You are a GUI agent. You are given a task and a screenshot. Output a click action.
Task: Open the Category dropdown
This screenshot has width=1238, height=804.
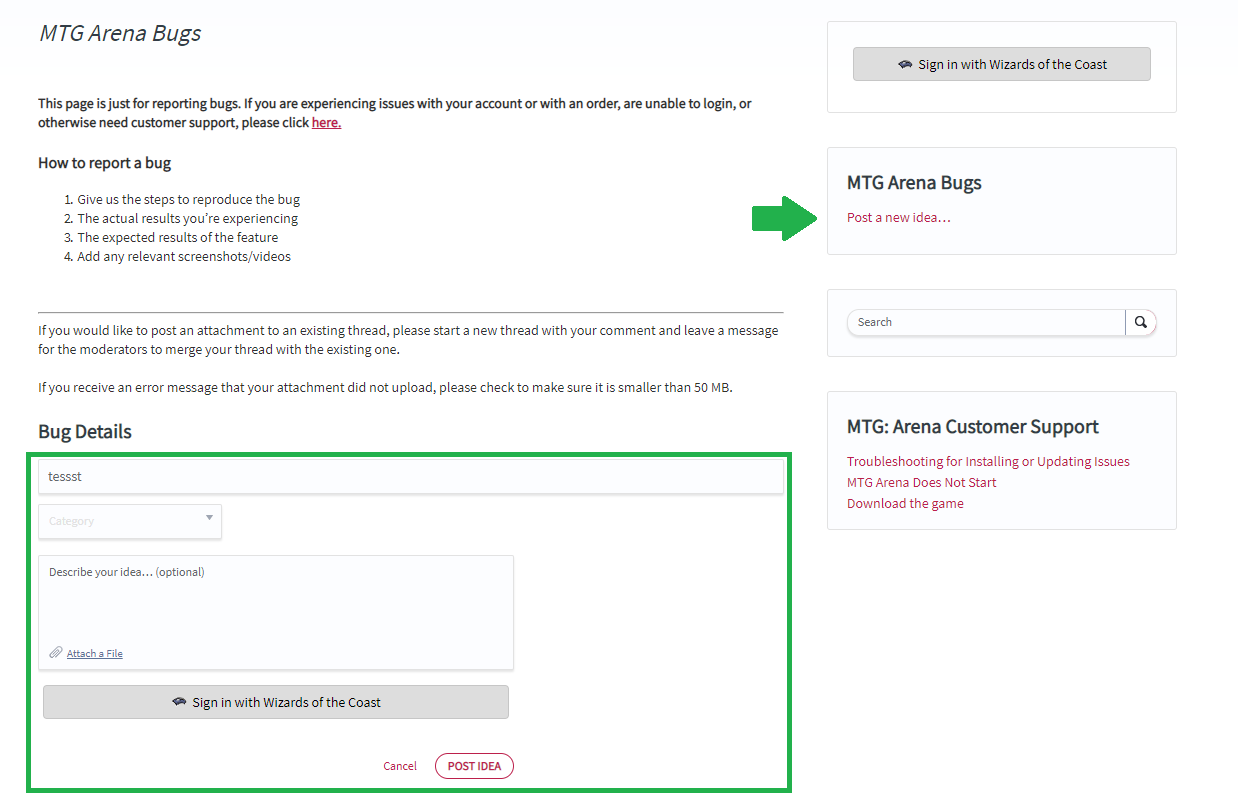[129, 521]
